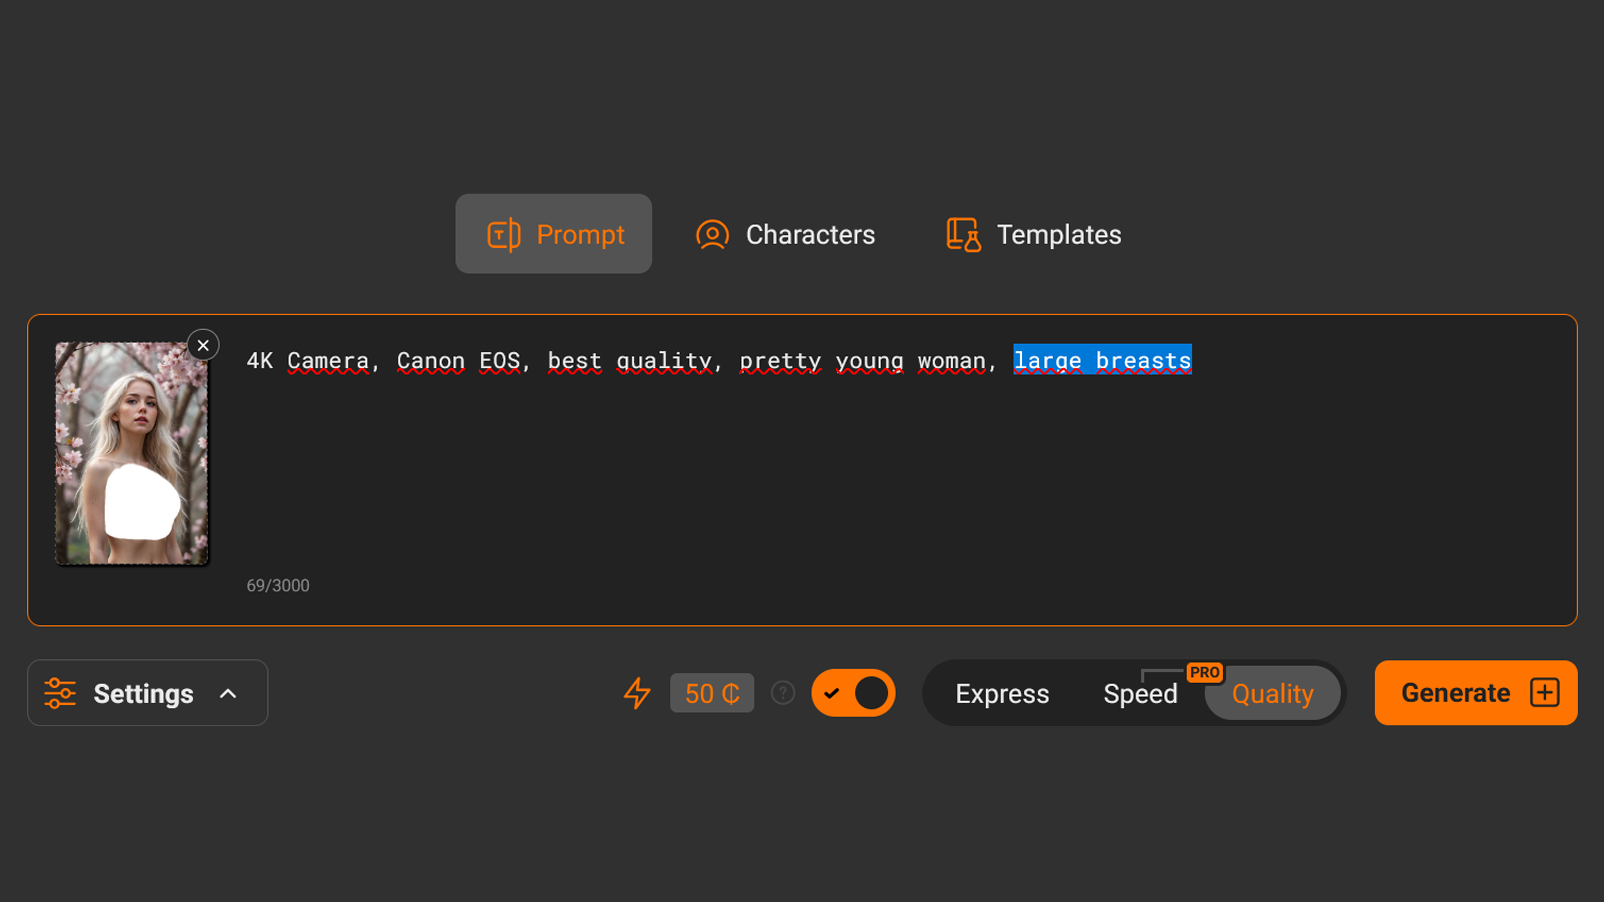Click the Templates flask icon
Screen dimensions: 1604x902
[x=963, y=235]
